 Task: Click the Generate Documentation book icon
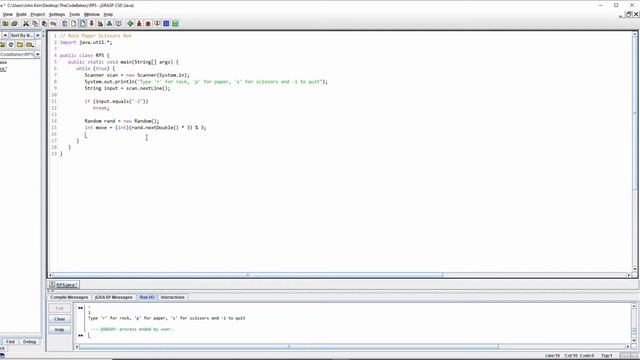(118, 24)
